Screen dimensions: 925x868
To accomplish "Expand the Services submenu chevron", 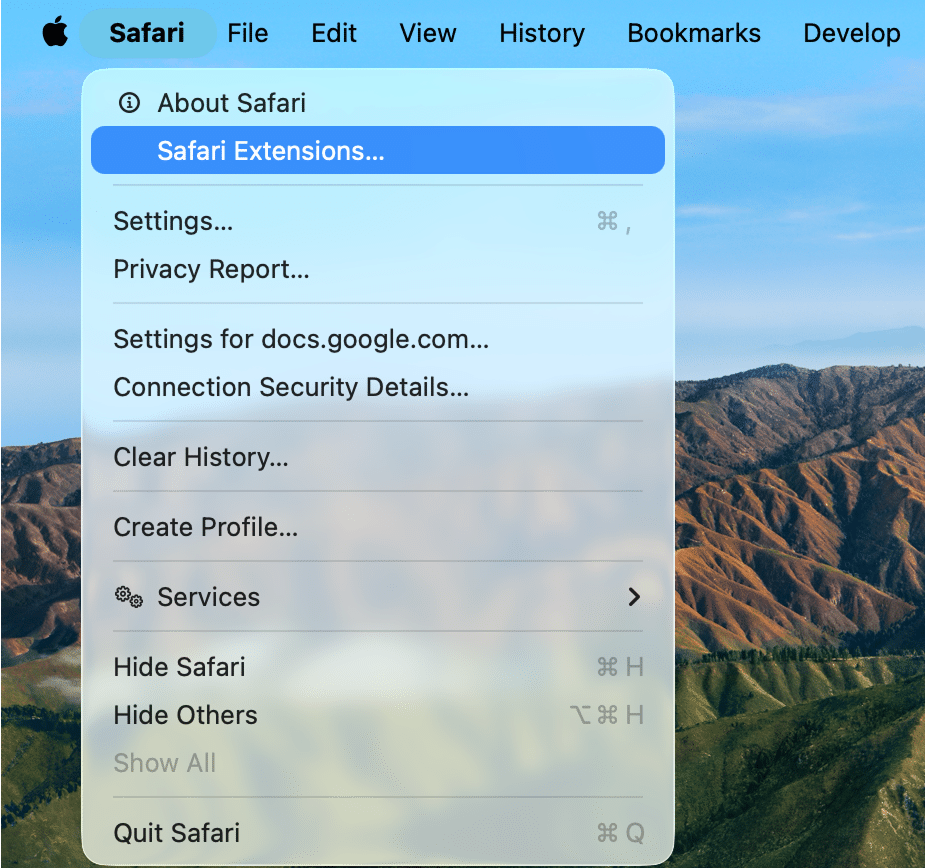I will tap(634, 597).
